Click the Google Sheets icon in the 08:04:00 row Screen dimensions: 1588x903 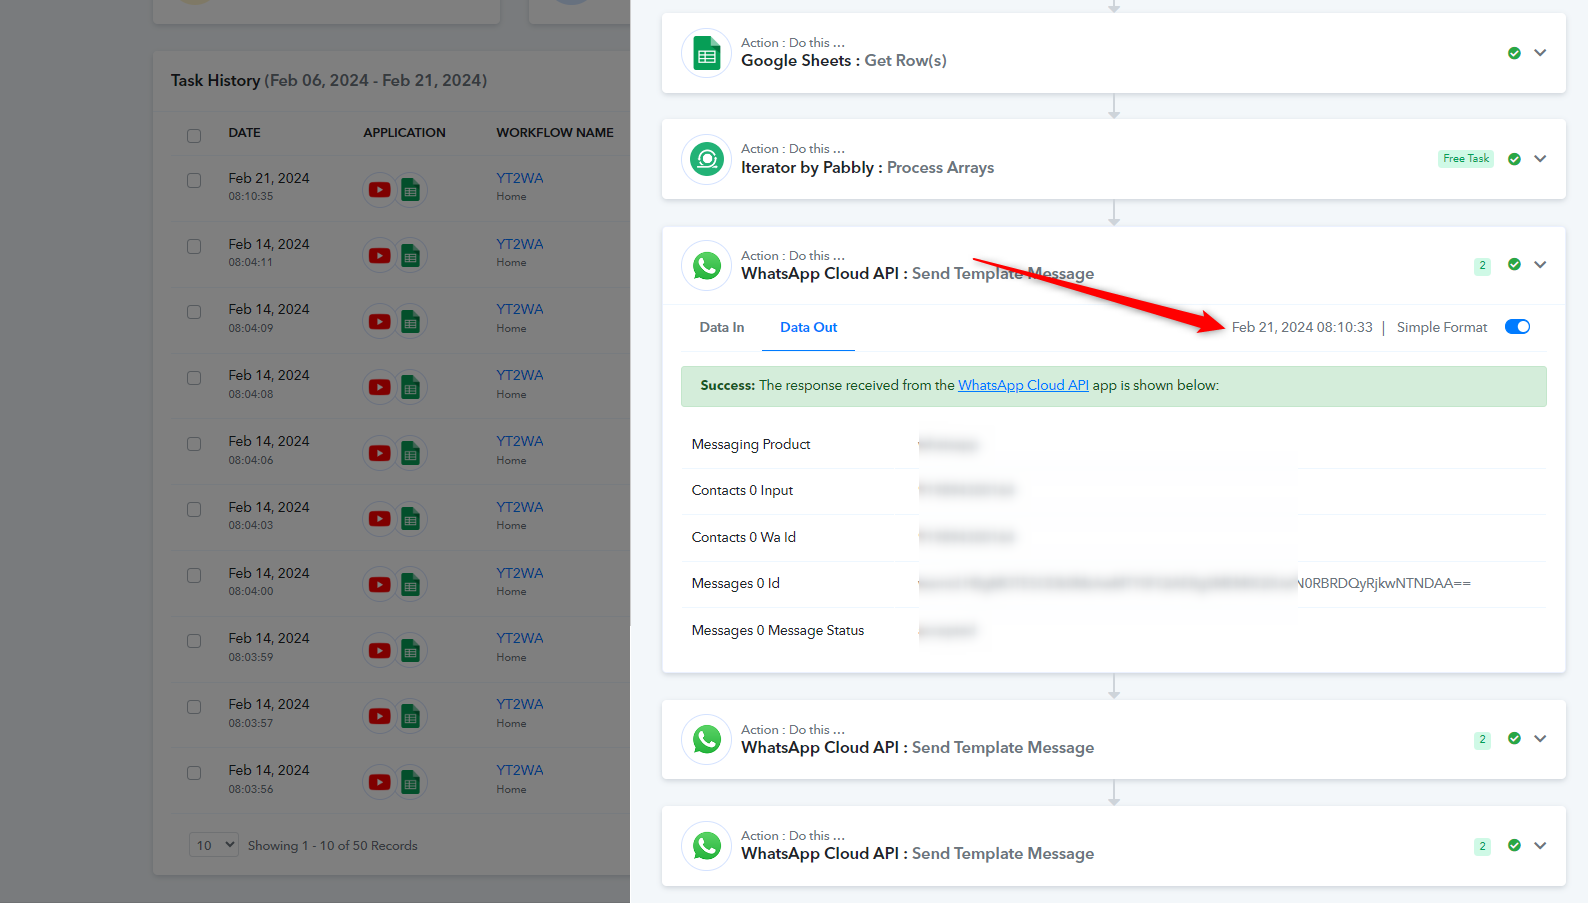click(410, 585)
